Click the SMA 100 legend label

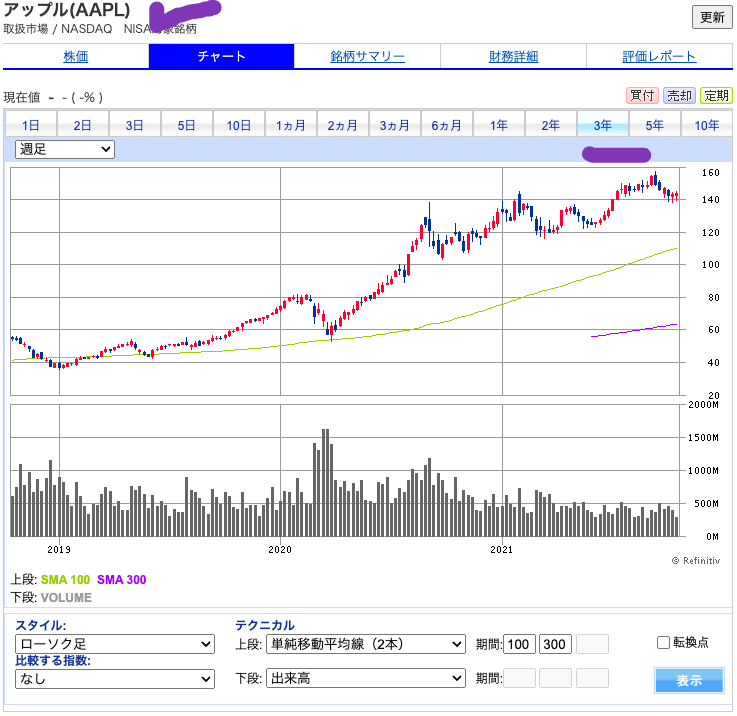pos(65,579)
